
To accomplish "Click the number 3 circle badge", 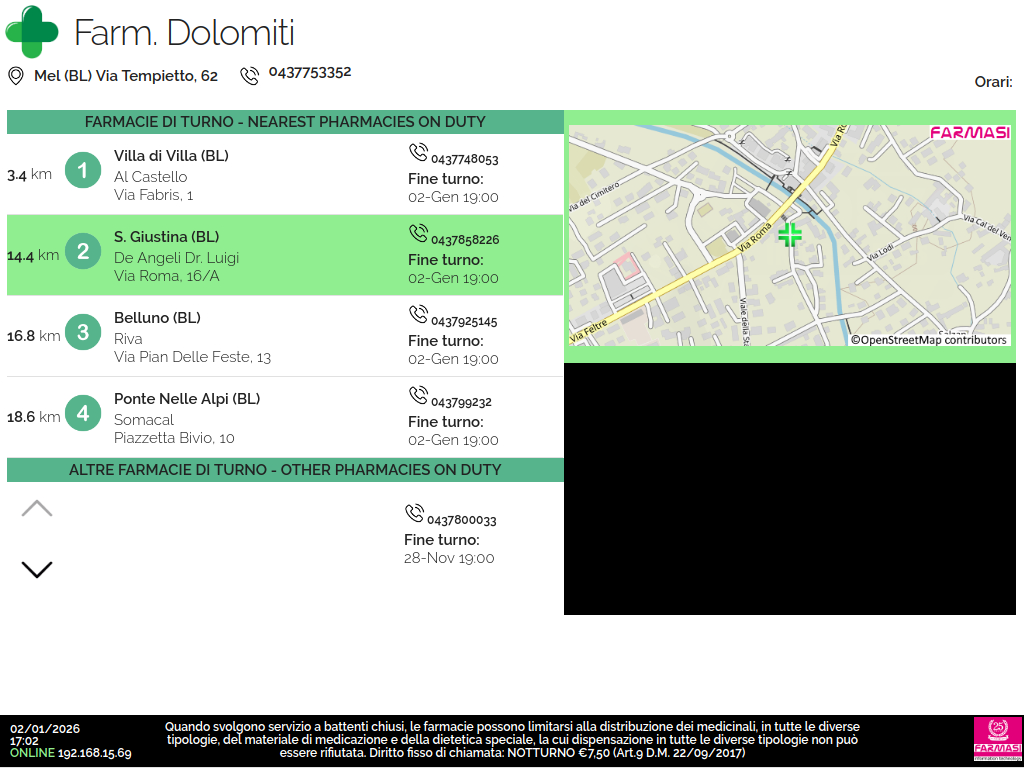I will (83, 333).
